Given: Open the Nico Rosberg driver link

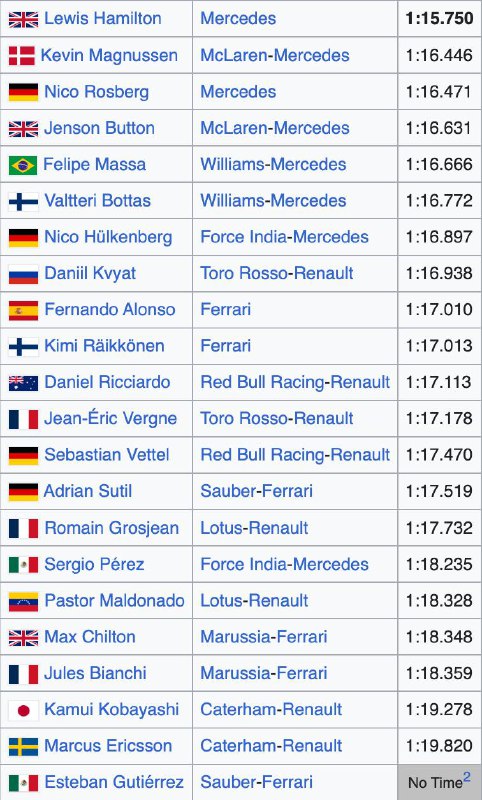Looking at the screenshot, I should coord(96,92).
